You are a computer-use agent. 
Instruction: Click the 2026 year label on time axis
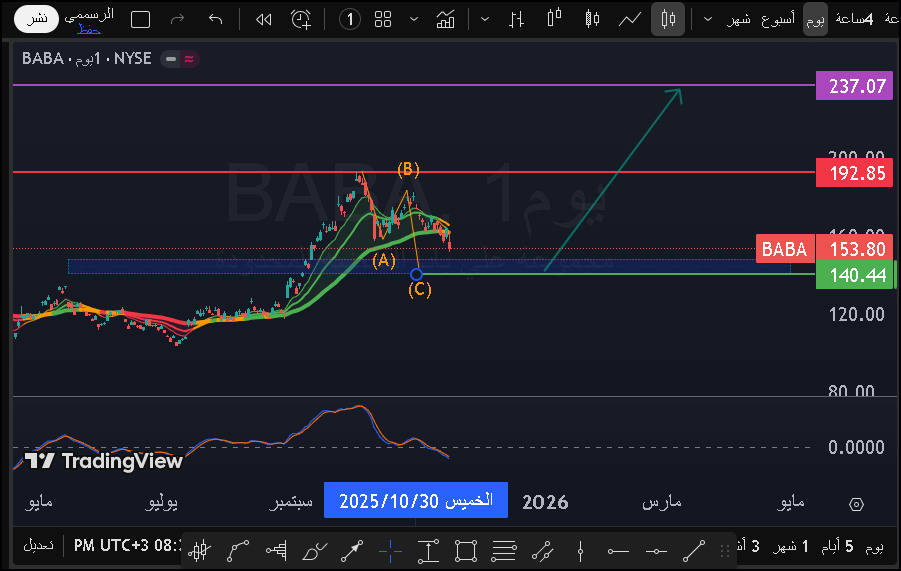pyautogui.click(x=545, y=502)
